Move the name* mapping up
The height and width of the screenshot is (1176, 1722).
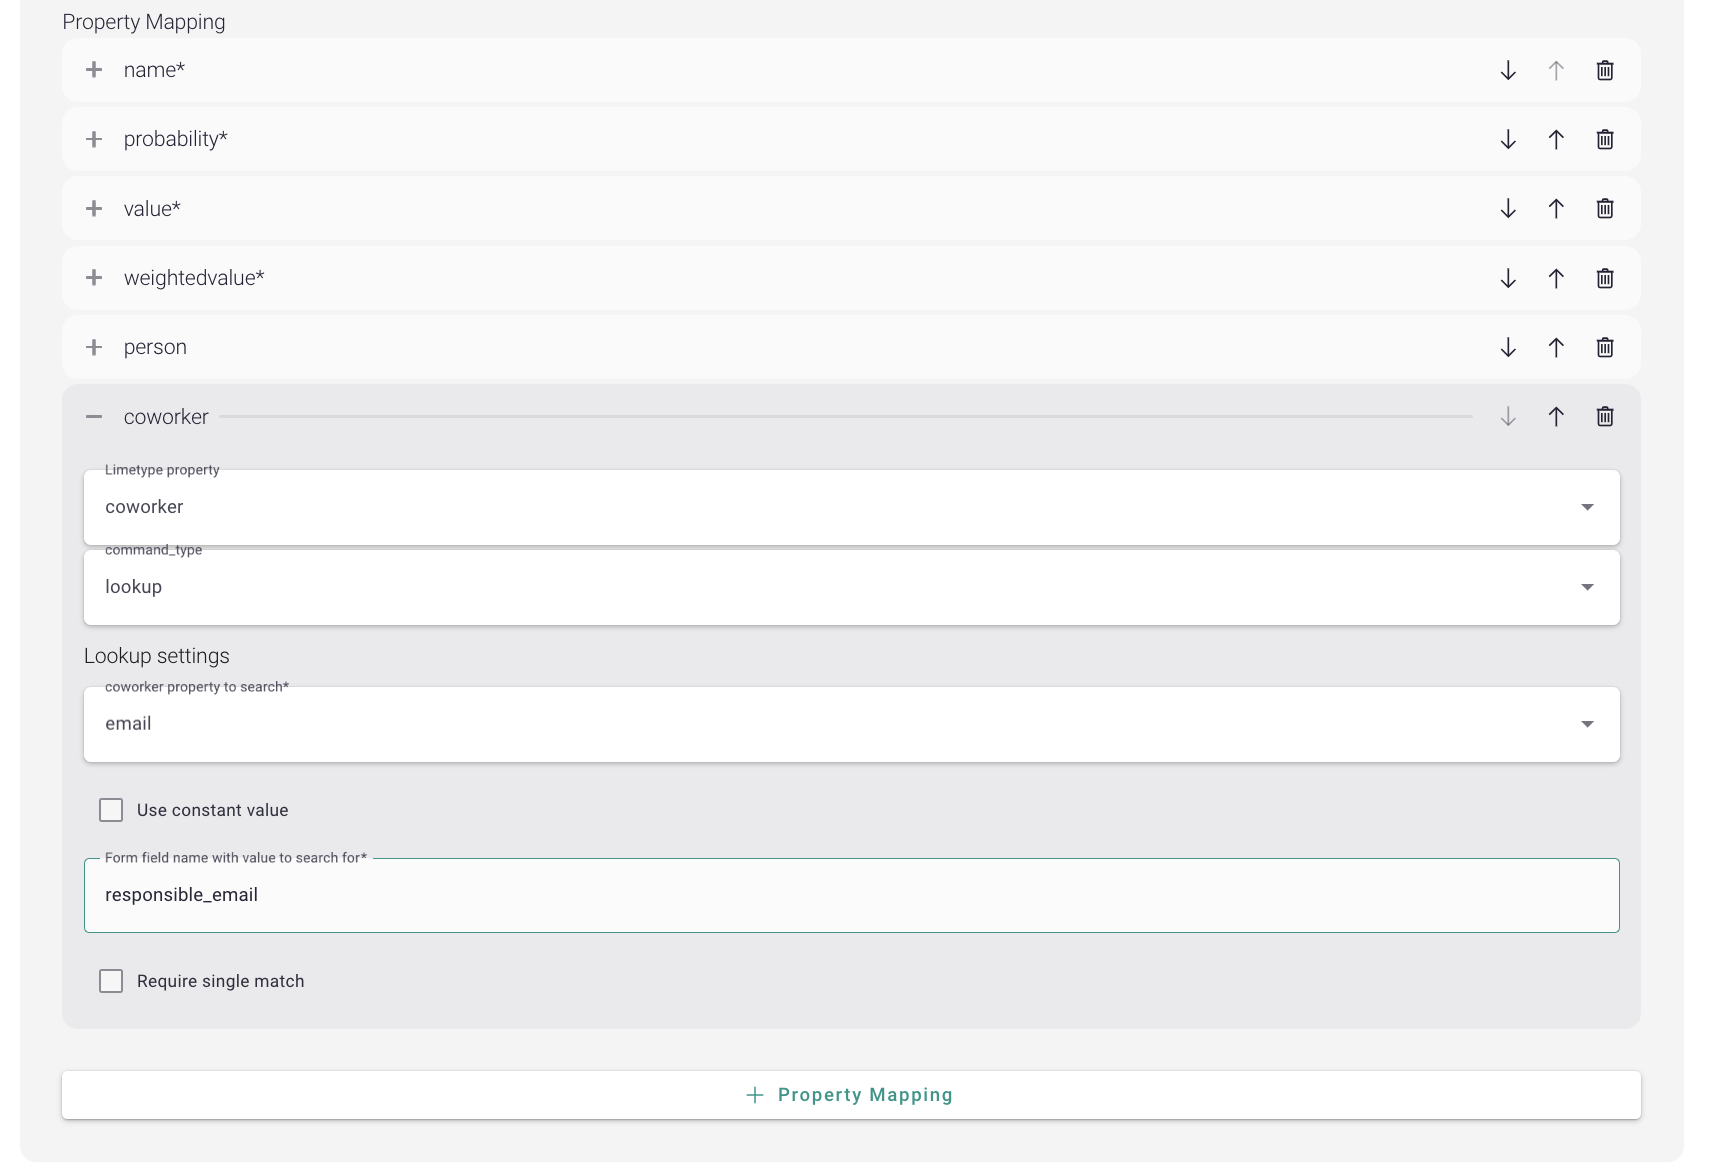coord(1556,70)
